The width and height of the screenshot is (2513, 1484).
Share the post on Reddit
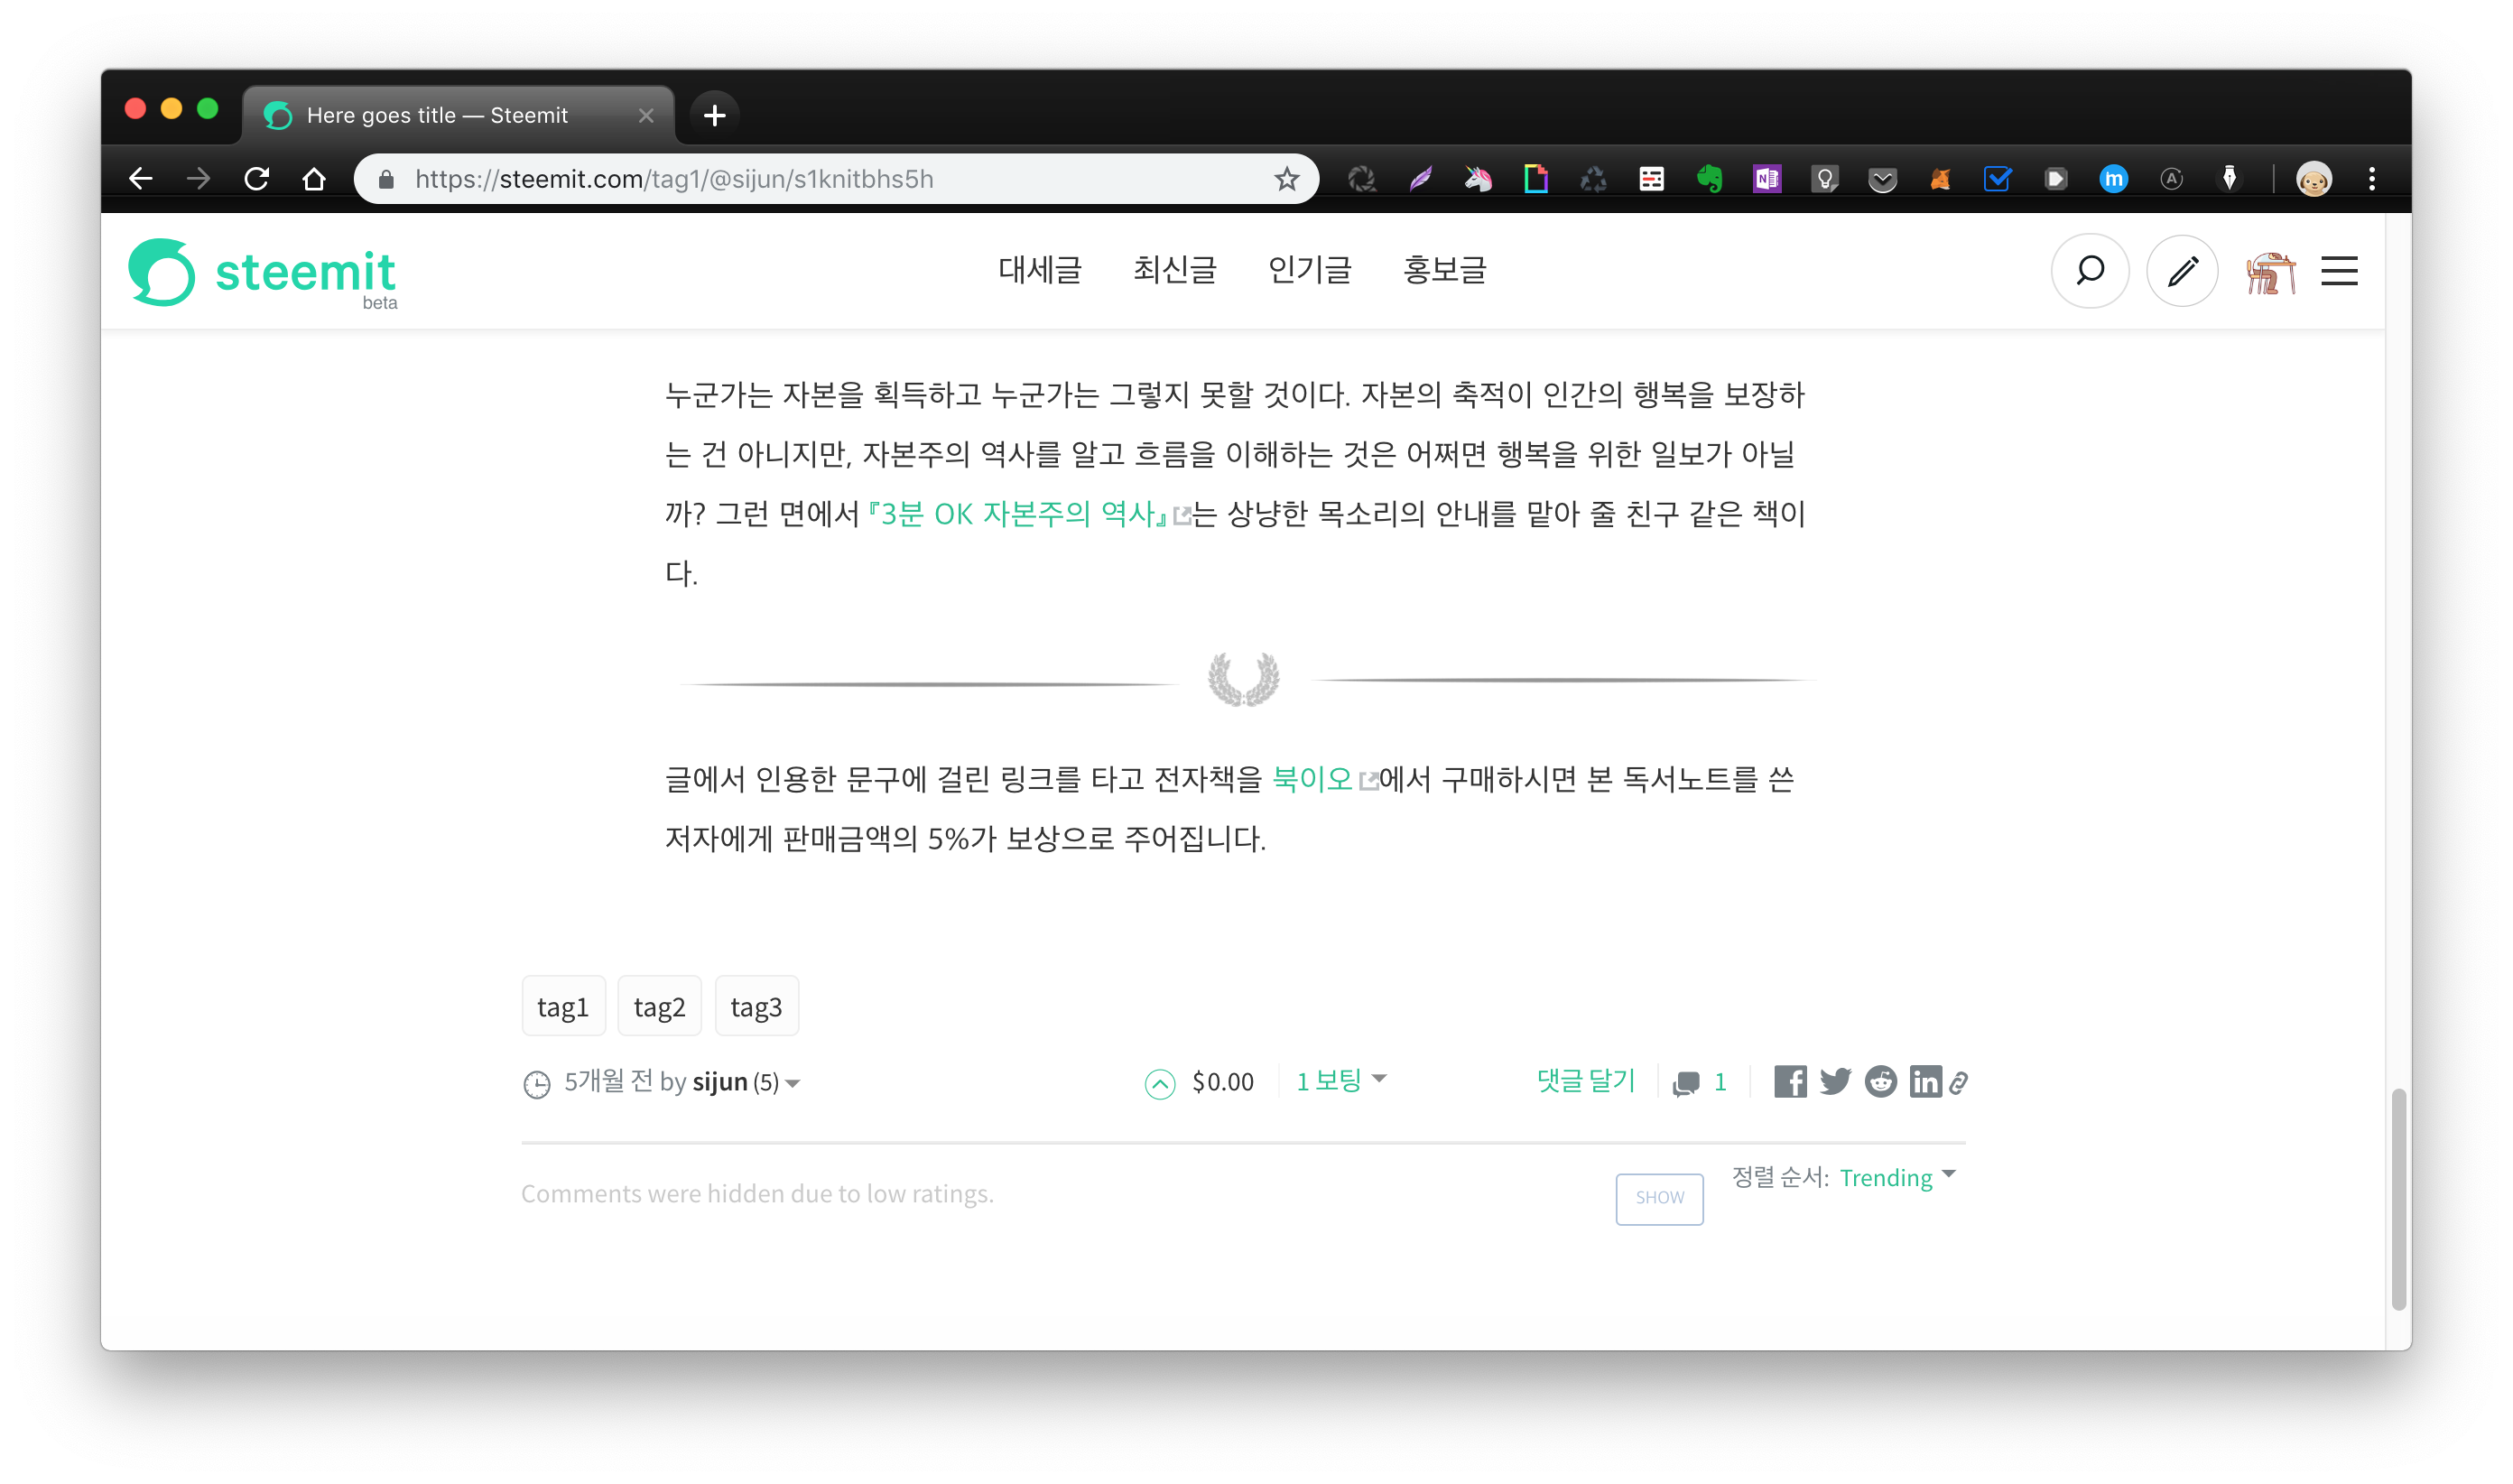coord(1880,1082)
